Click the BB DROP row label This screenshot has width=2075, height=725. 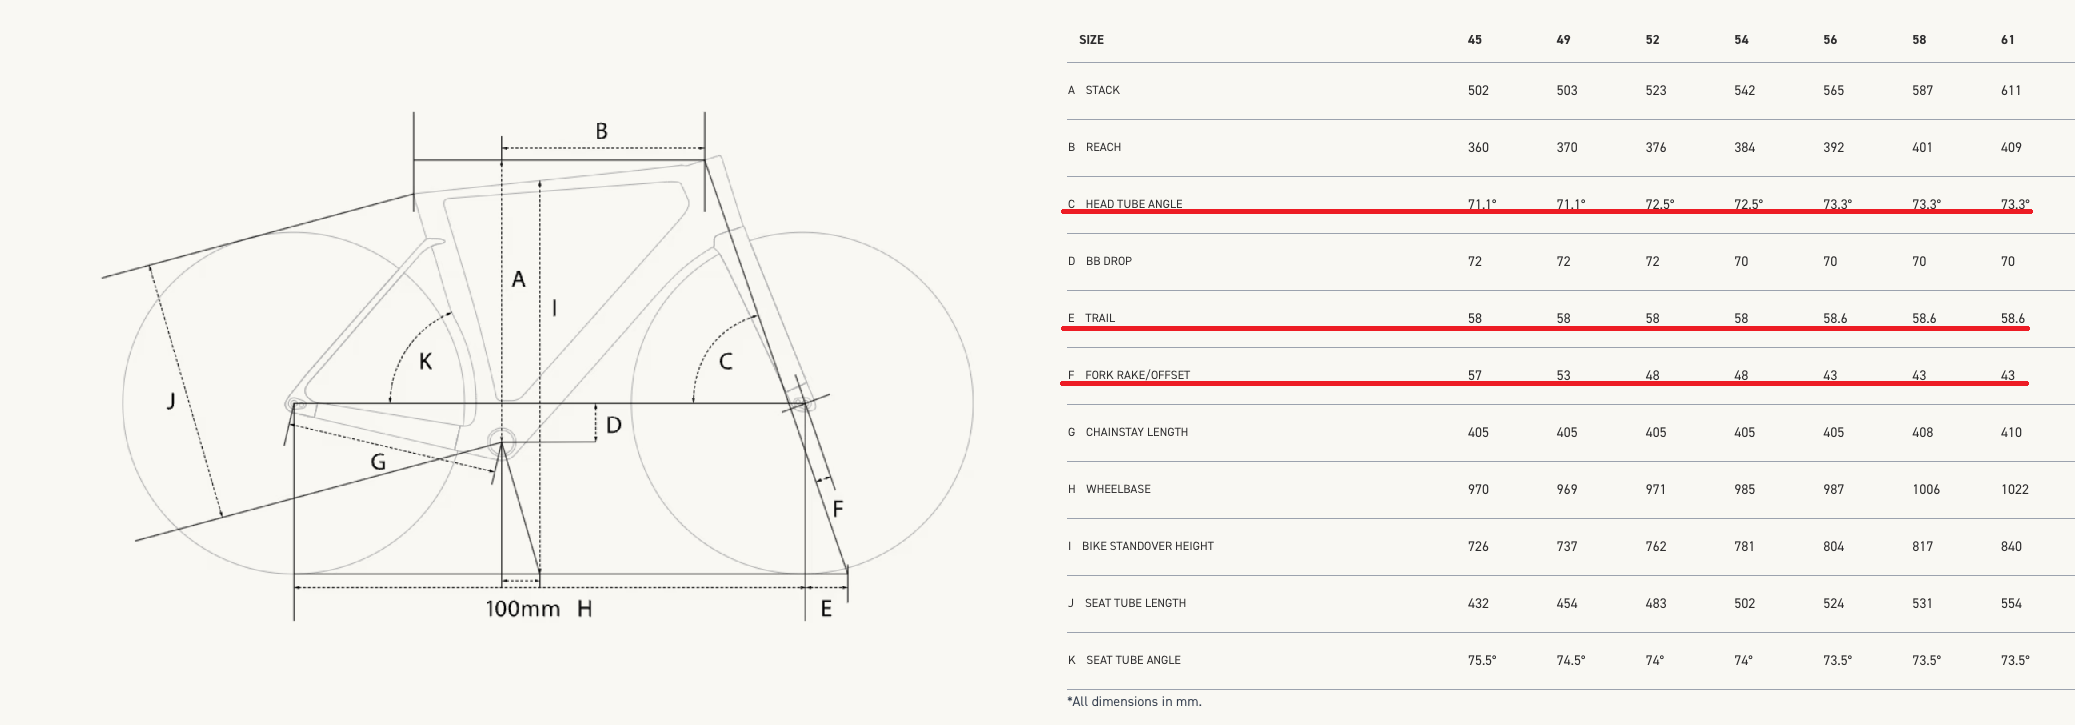click(1108, 261)
